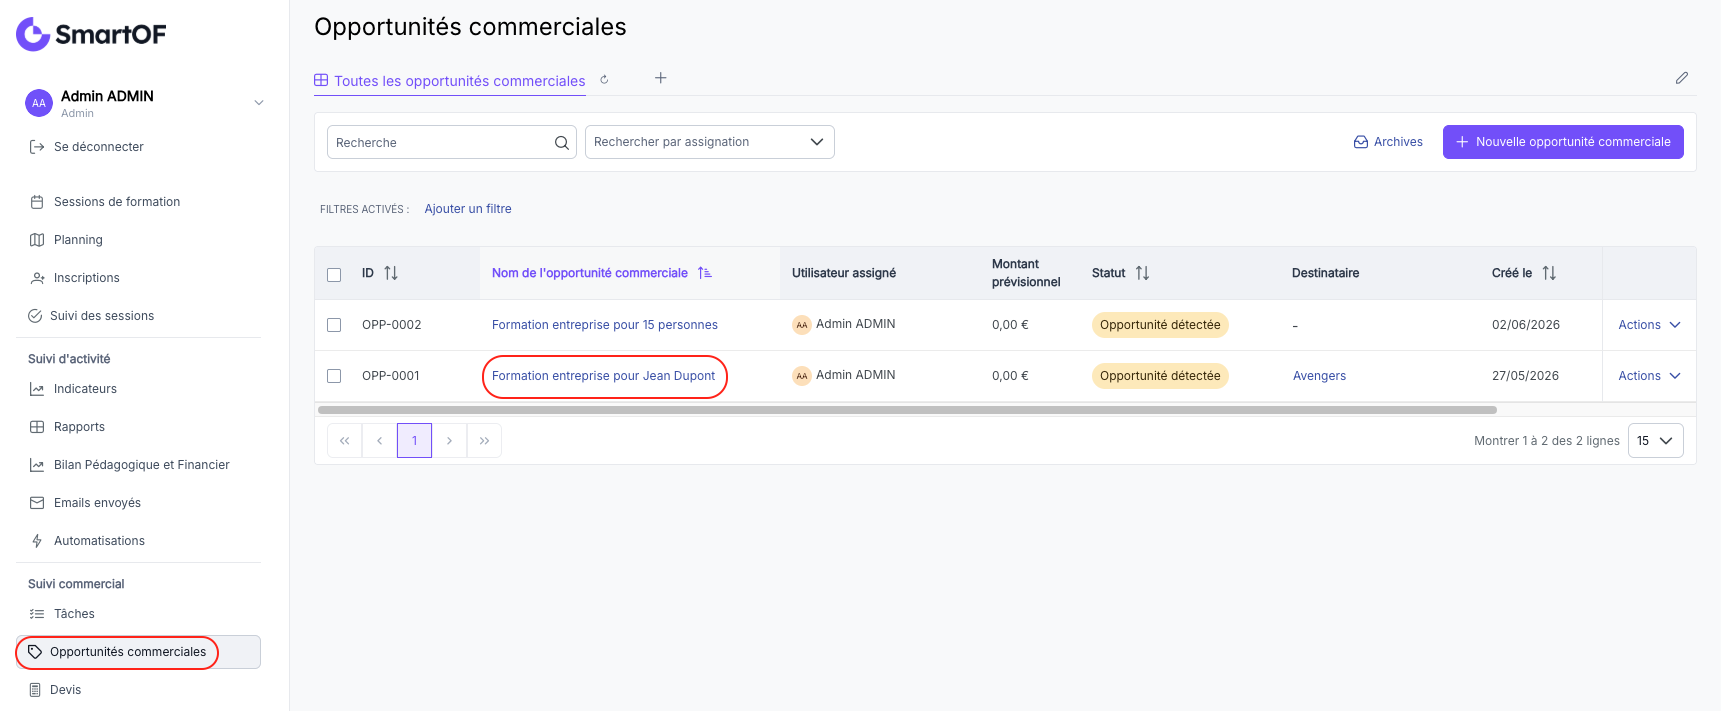Click the Archives inbox icon
Image resolution: width=1721 pixels, height=711 pixels.
(1361, 142)
